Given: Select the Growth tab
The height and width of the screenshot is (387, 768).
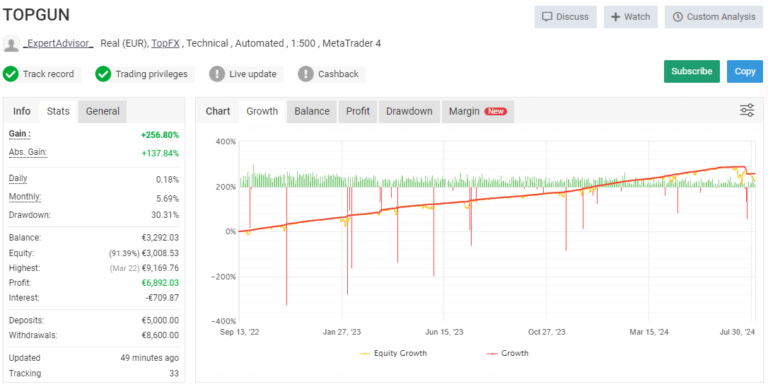Looking at the screenshot, I should (x=262, y=111).
